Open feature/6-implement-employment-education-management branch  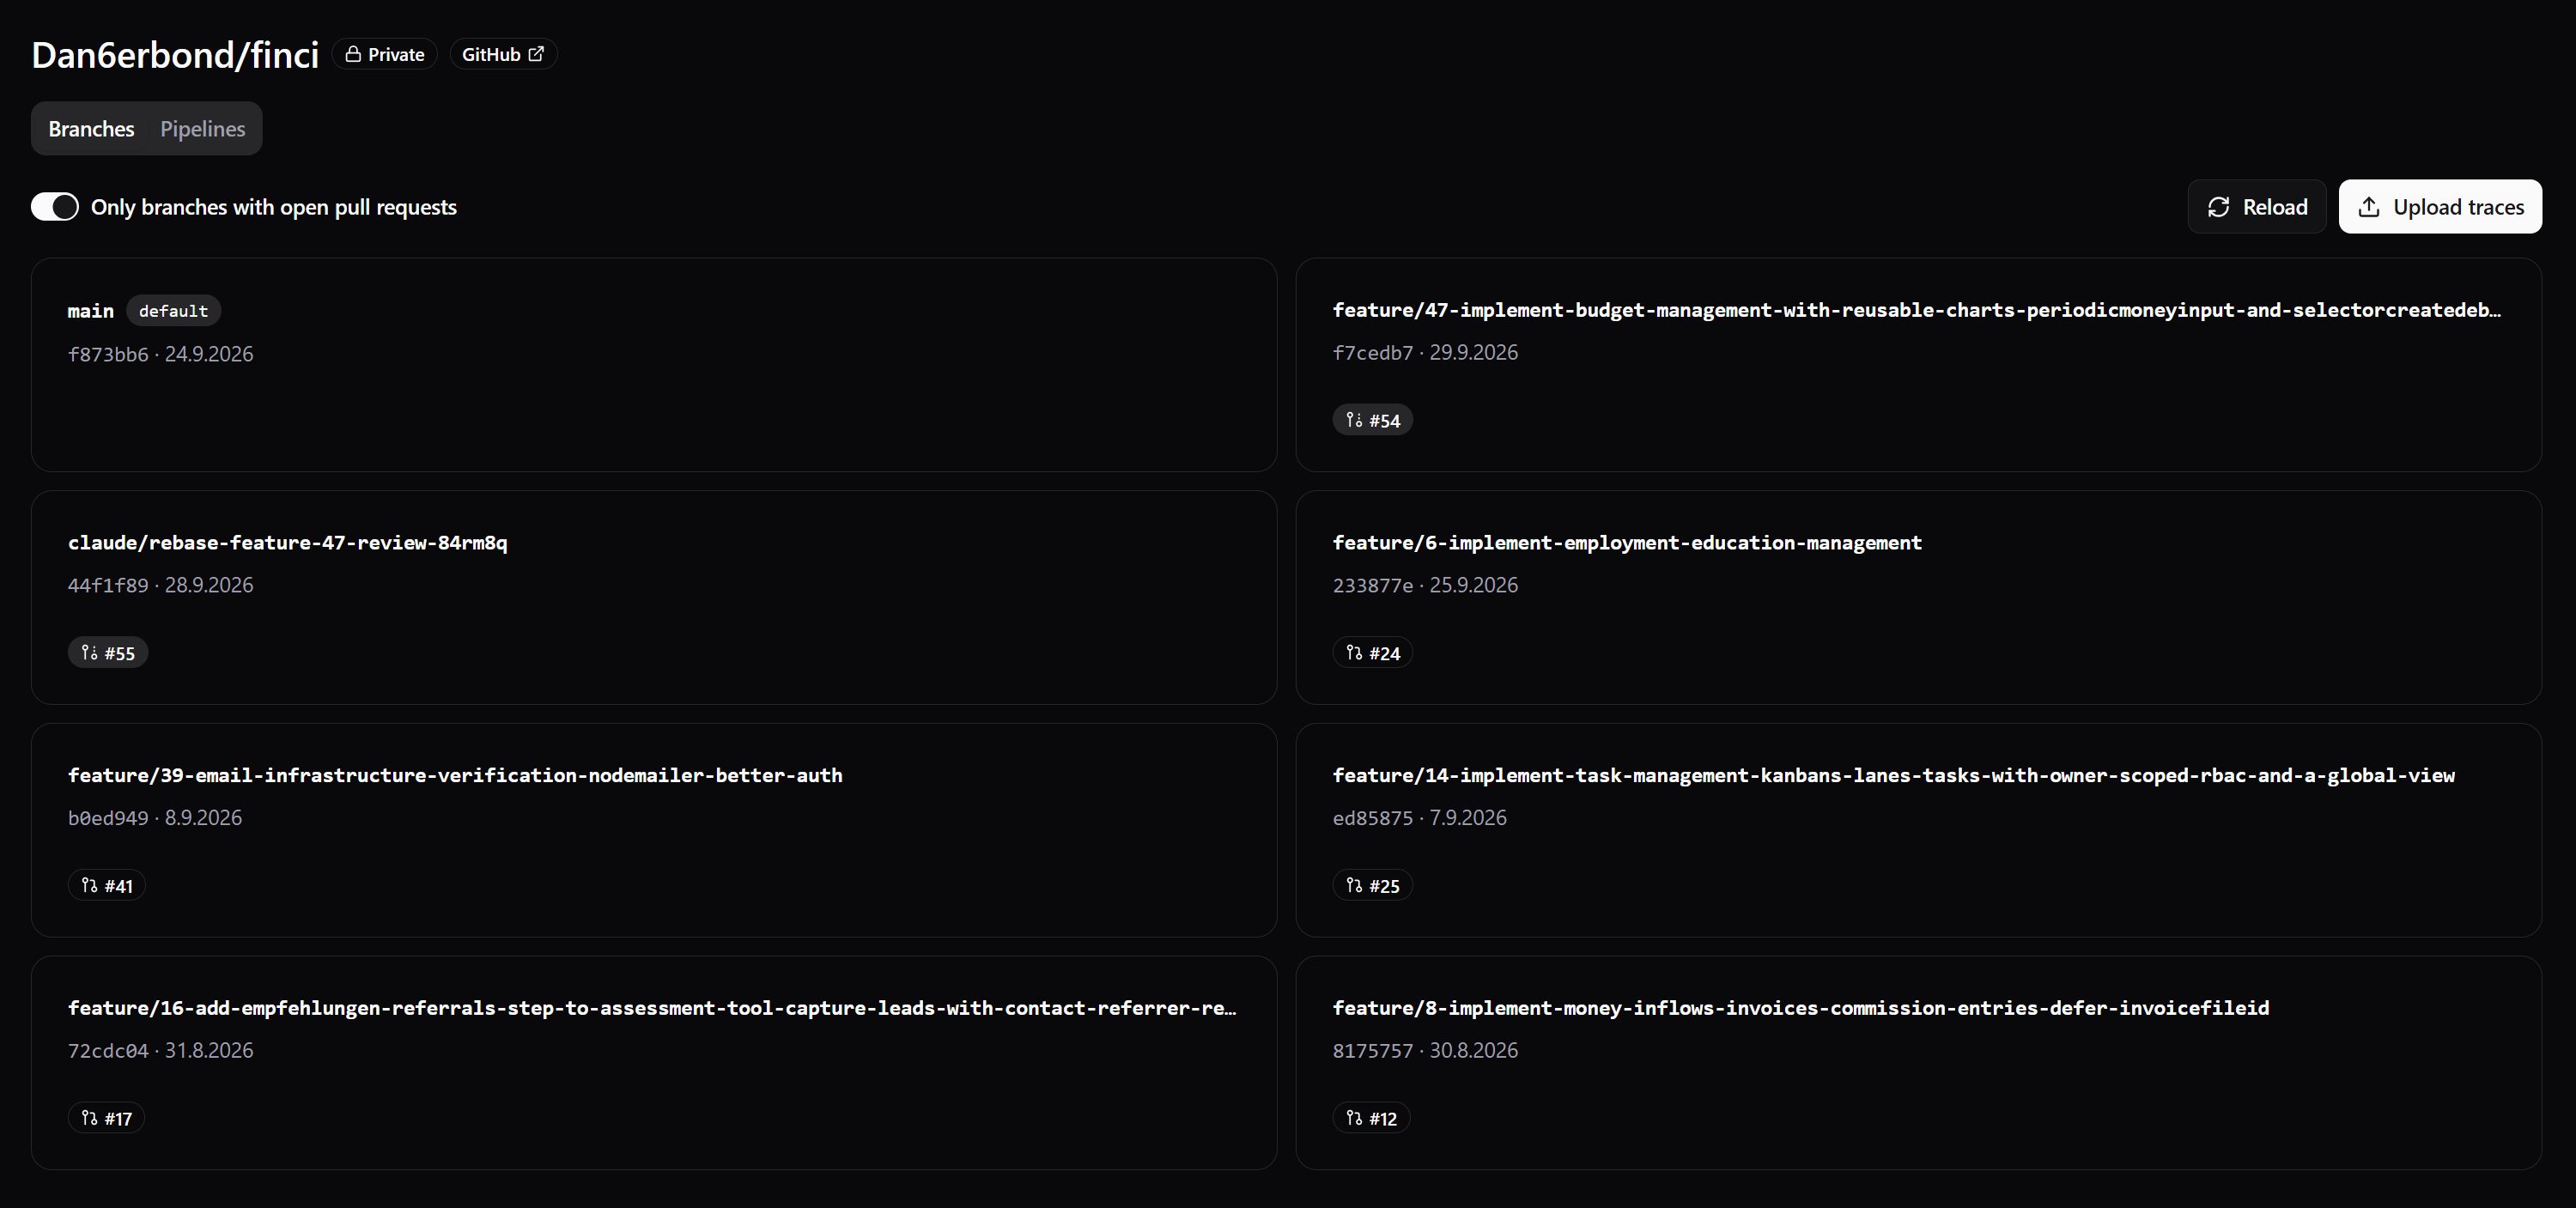pos(1627,543)
